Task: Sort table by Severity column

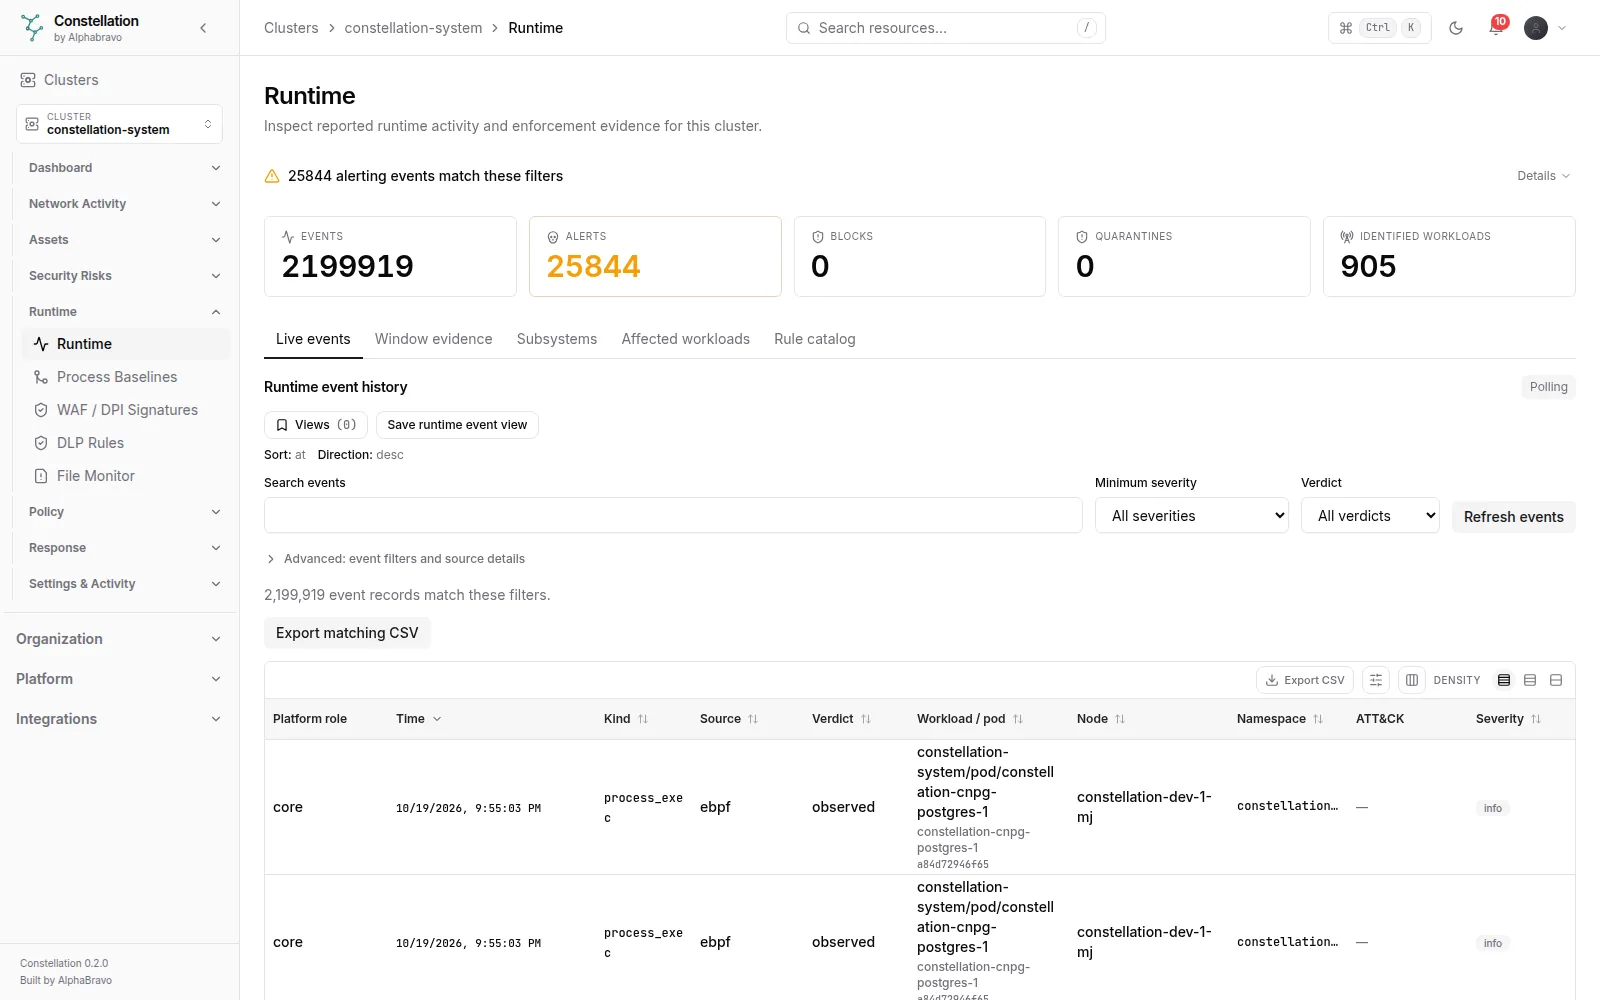Action: [x=1508, y=719]
